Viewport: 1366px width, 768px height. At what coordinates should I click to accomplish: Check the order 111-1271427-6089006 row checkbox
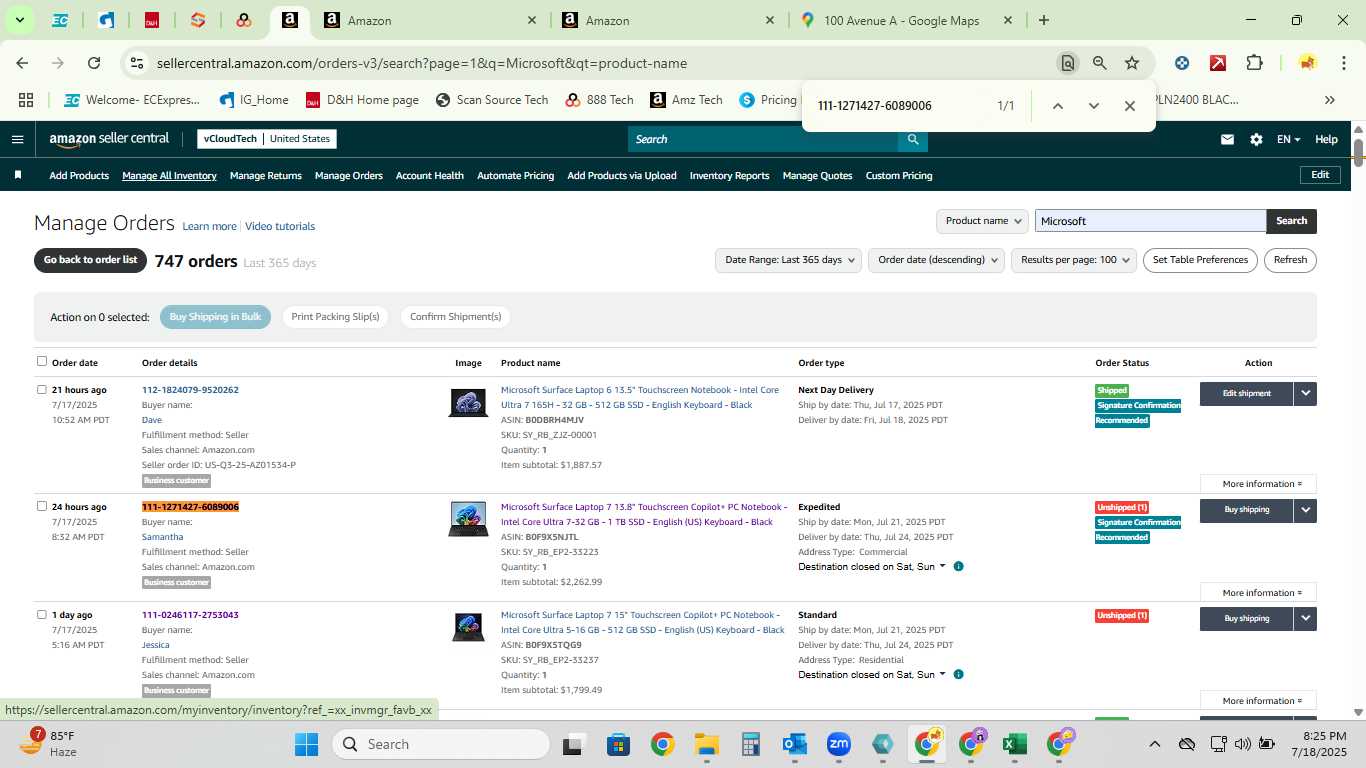pos(42,506)
